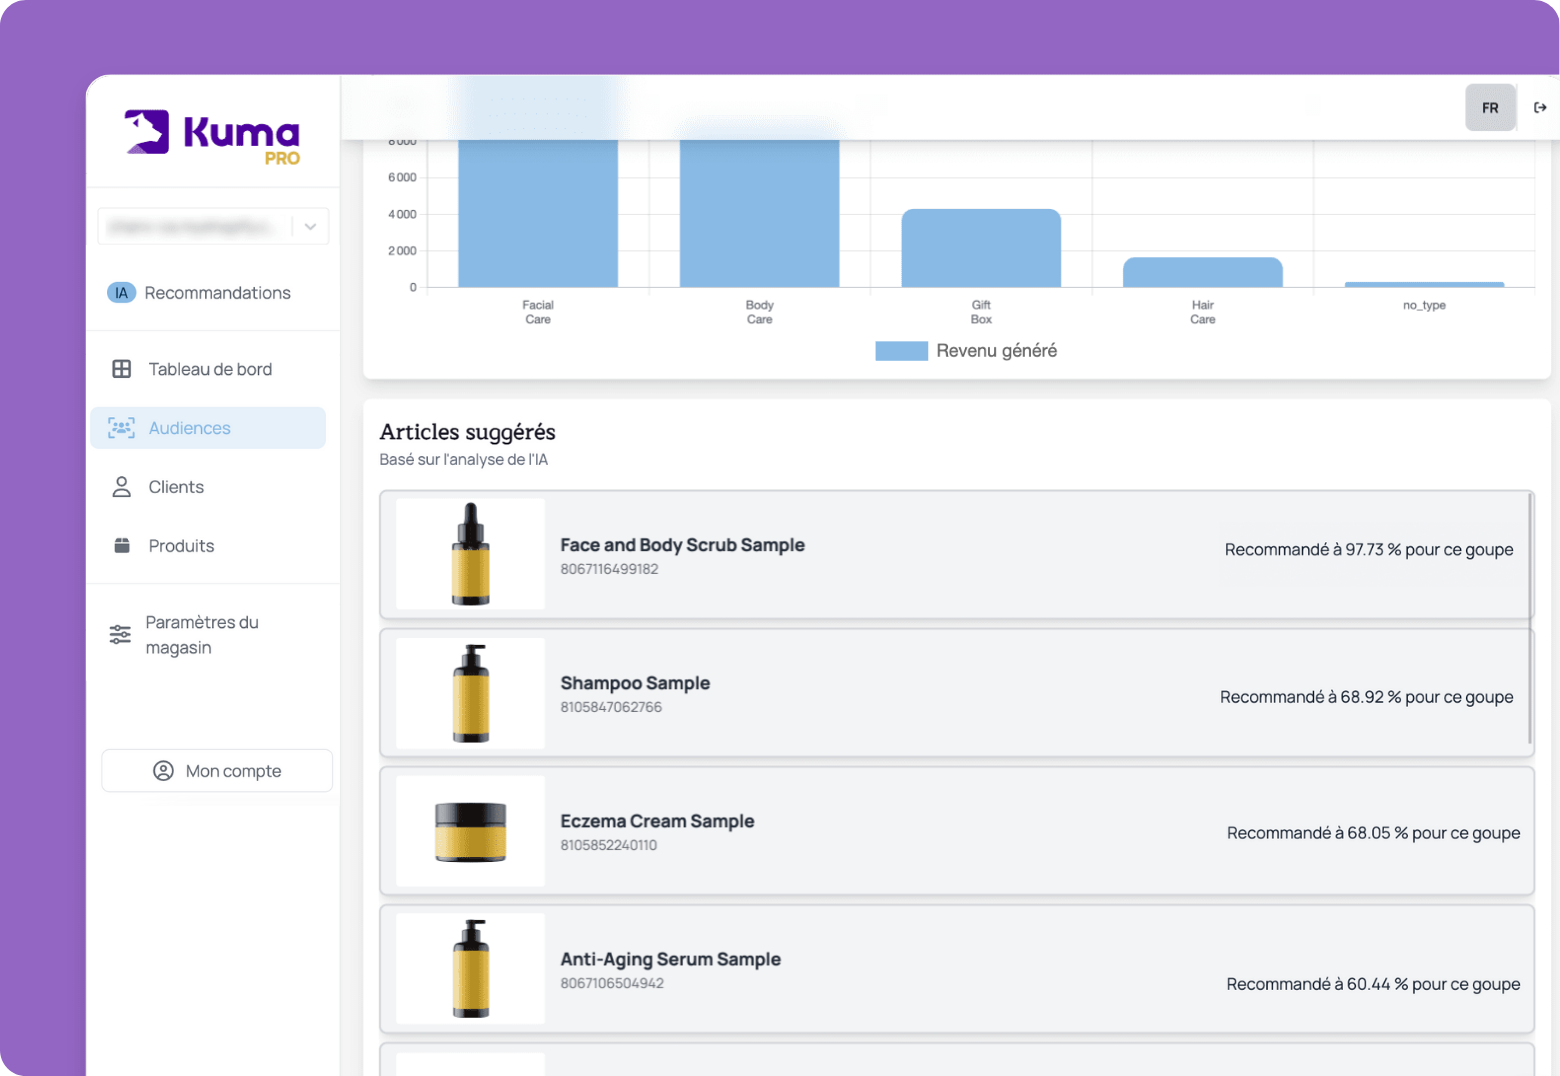This screenshot has width=1560, height=1076.
Task: Click the Eczema Cream Sample jar thumbnail
Action: [x=470, y=831]
